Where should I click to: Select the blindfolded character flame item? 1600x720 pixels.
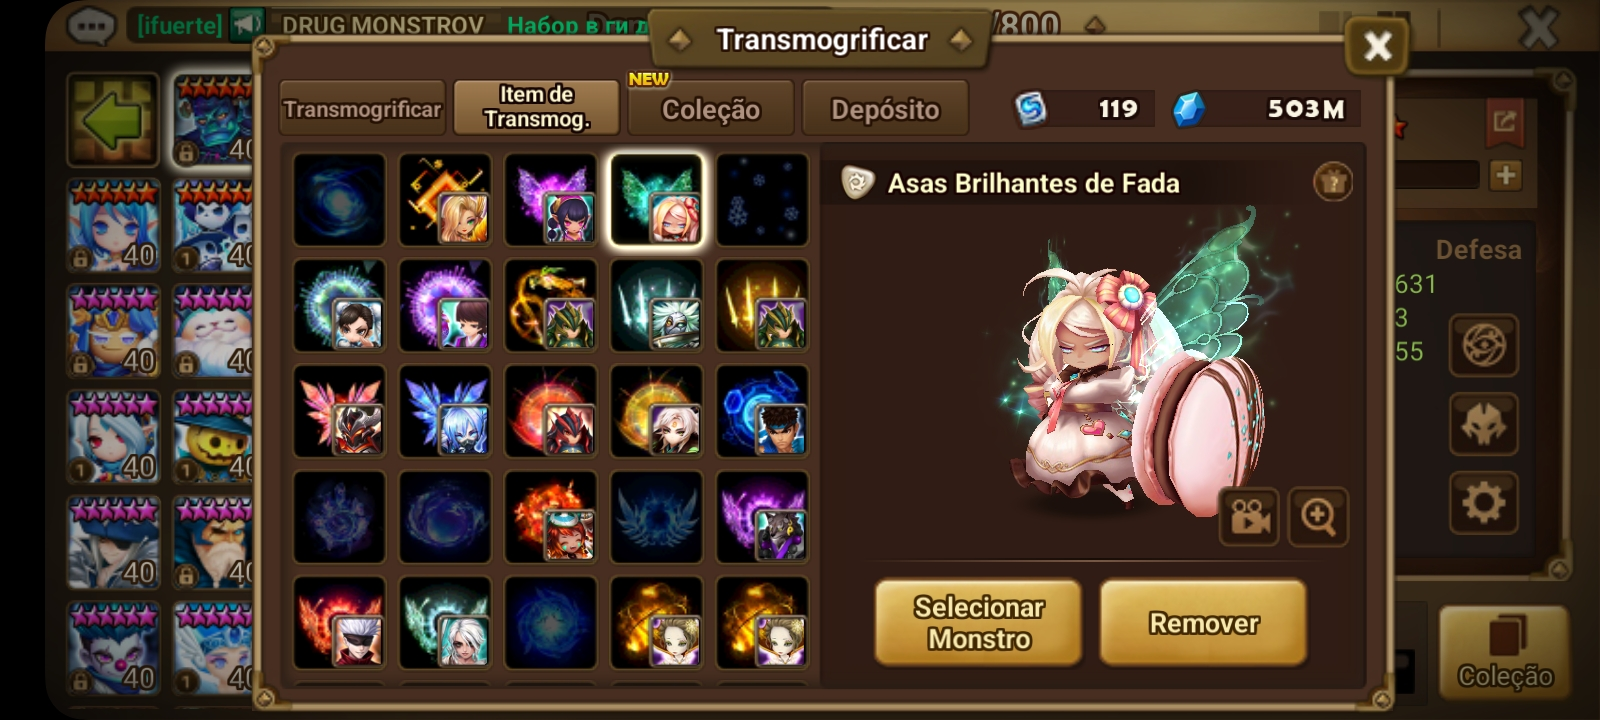[x=339, y=622]
